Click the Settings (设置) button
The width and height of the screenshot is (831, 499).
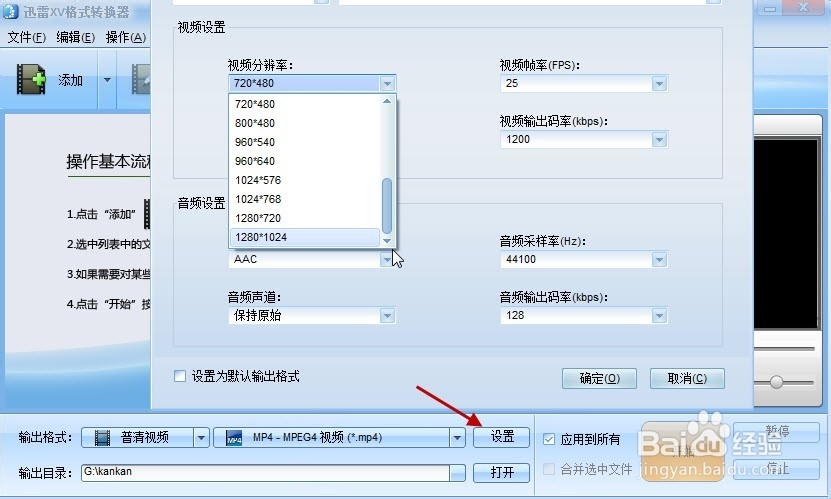[501, 437]
